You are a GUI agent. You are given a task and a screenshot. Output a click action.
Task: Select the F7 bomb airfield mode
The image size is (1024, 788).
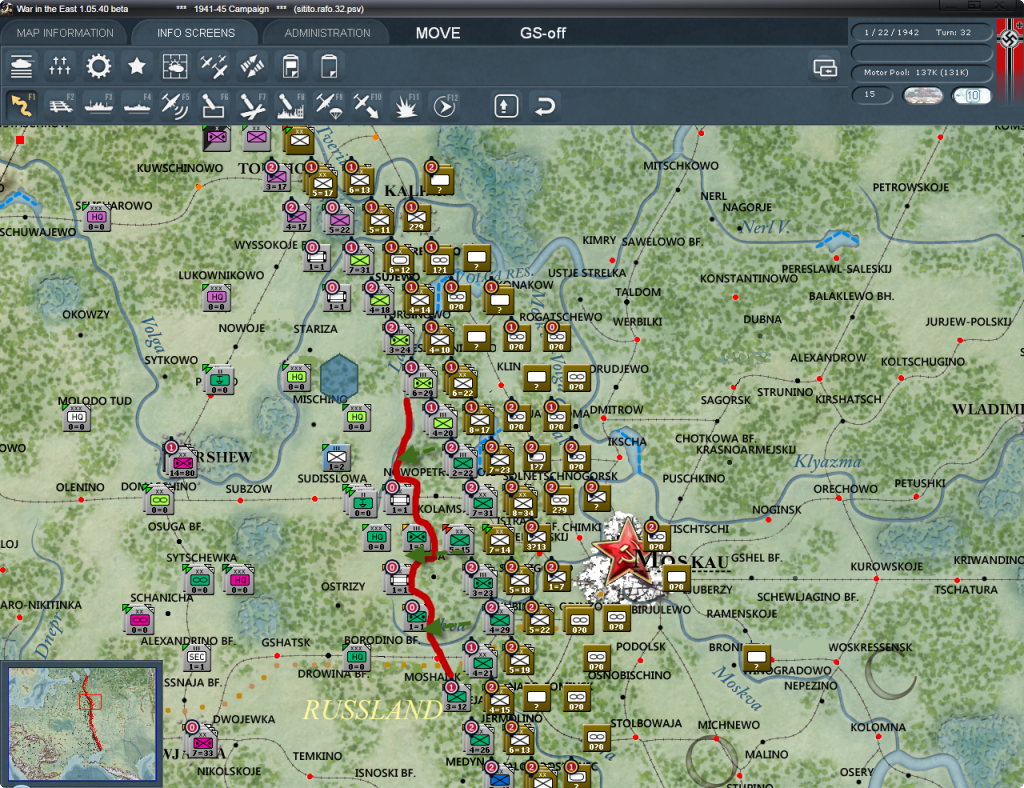[x=252, y=105]
